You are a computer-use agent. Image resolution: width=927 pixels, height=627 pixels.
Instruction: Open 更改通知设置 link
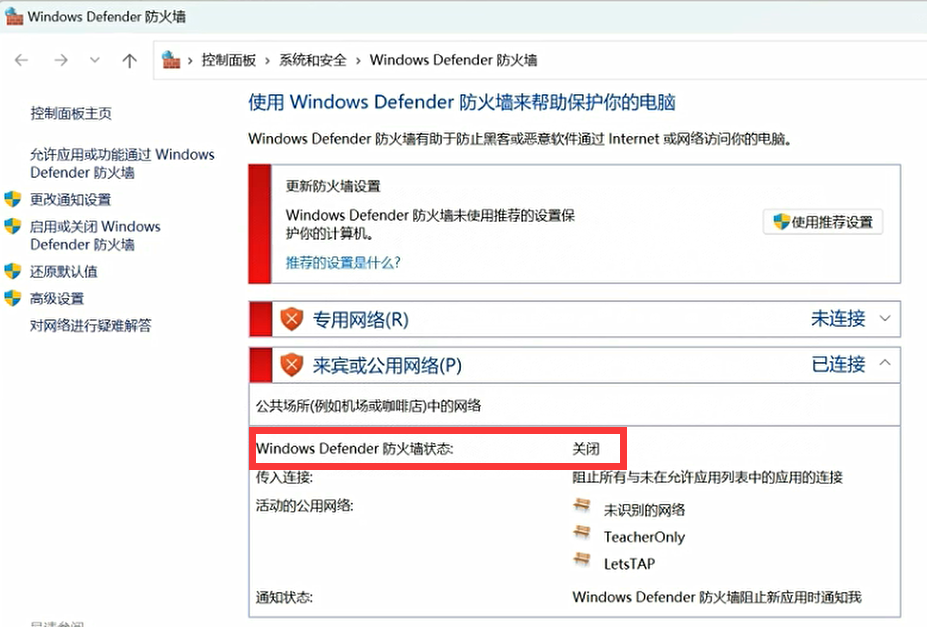70,199
